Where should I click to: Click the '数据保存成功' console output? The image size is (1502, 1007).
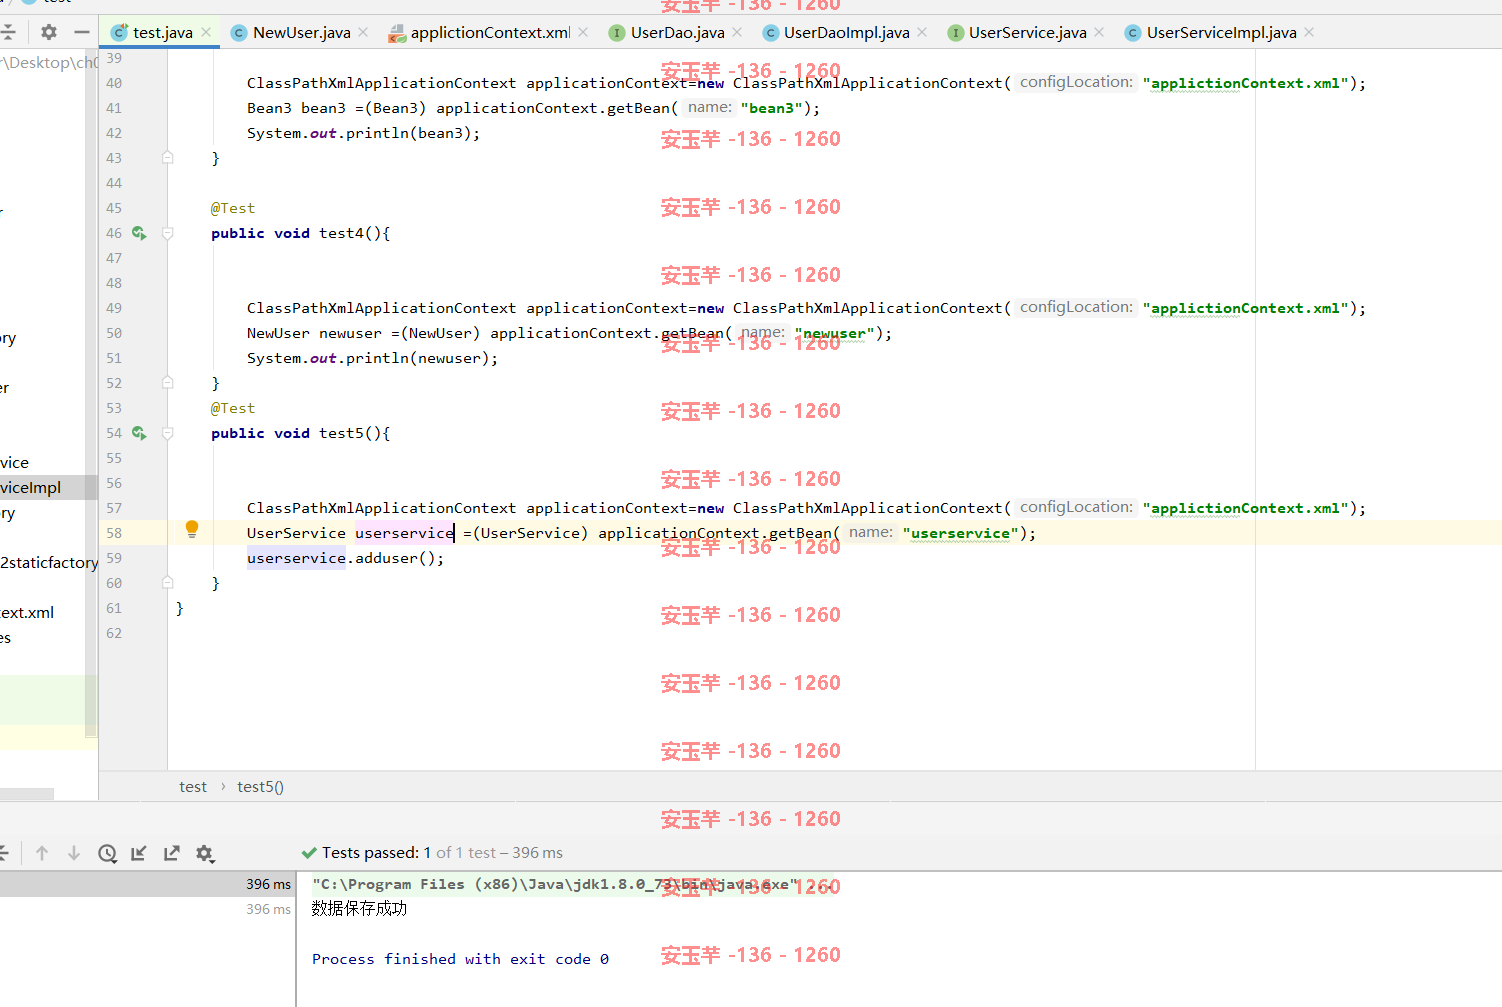pos(359,909)
